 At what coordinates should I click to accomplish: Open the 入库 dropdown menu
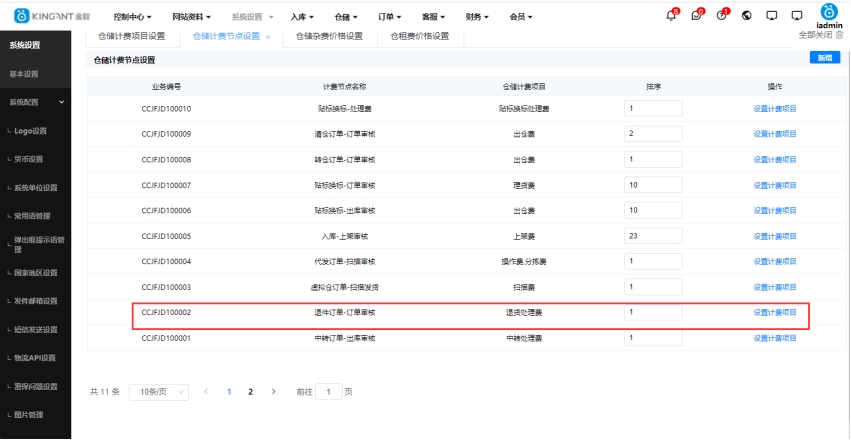(302, 17)
